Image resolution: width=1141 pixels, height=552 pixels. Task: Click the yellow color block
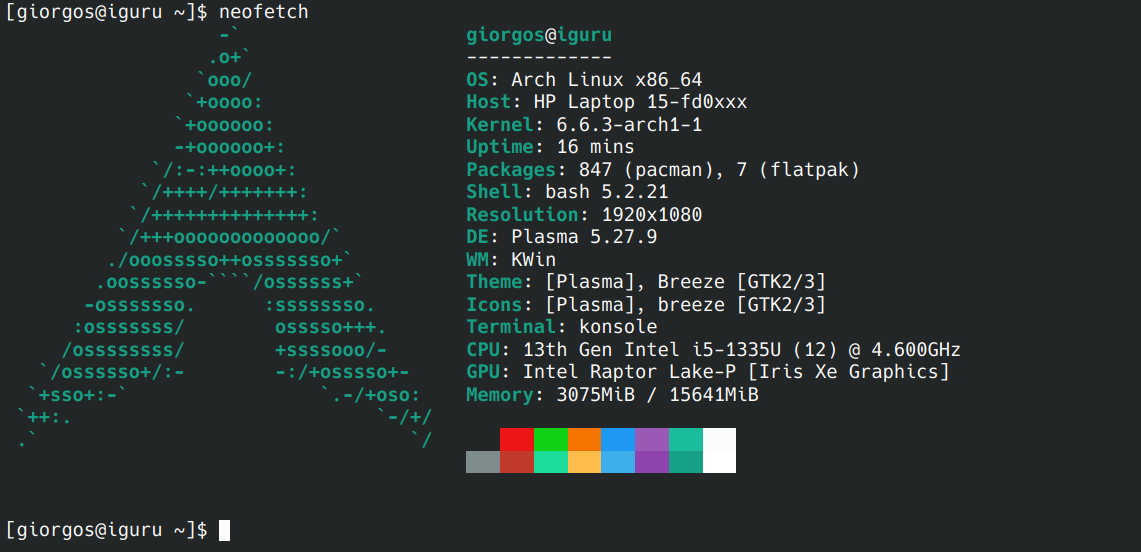point(584,462)
